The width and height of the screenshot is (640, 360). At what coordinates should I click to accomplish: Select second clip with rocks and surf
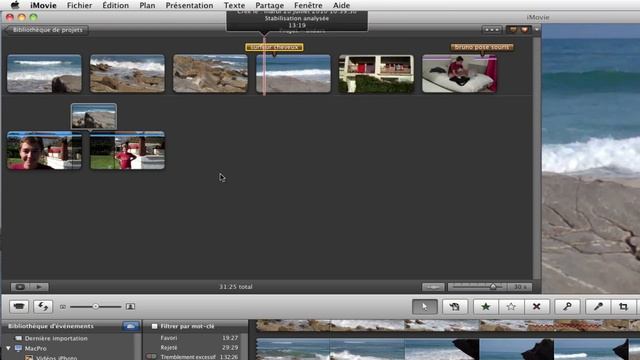click(127, 73)
